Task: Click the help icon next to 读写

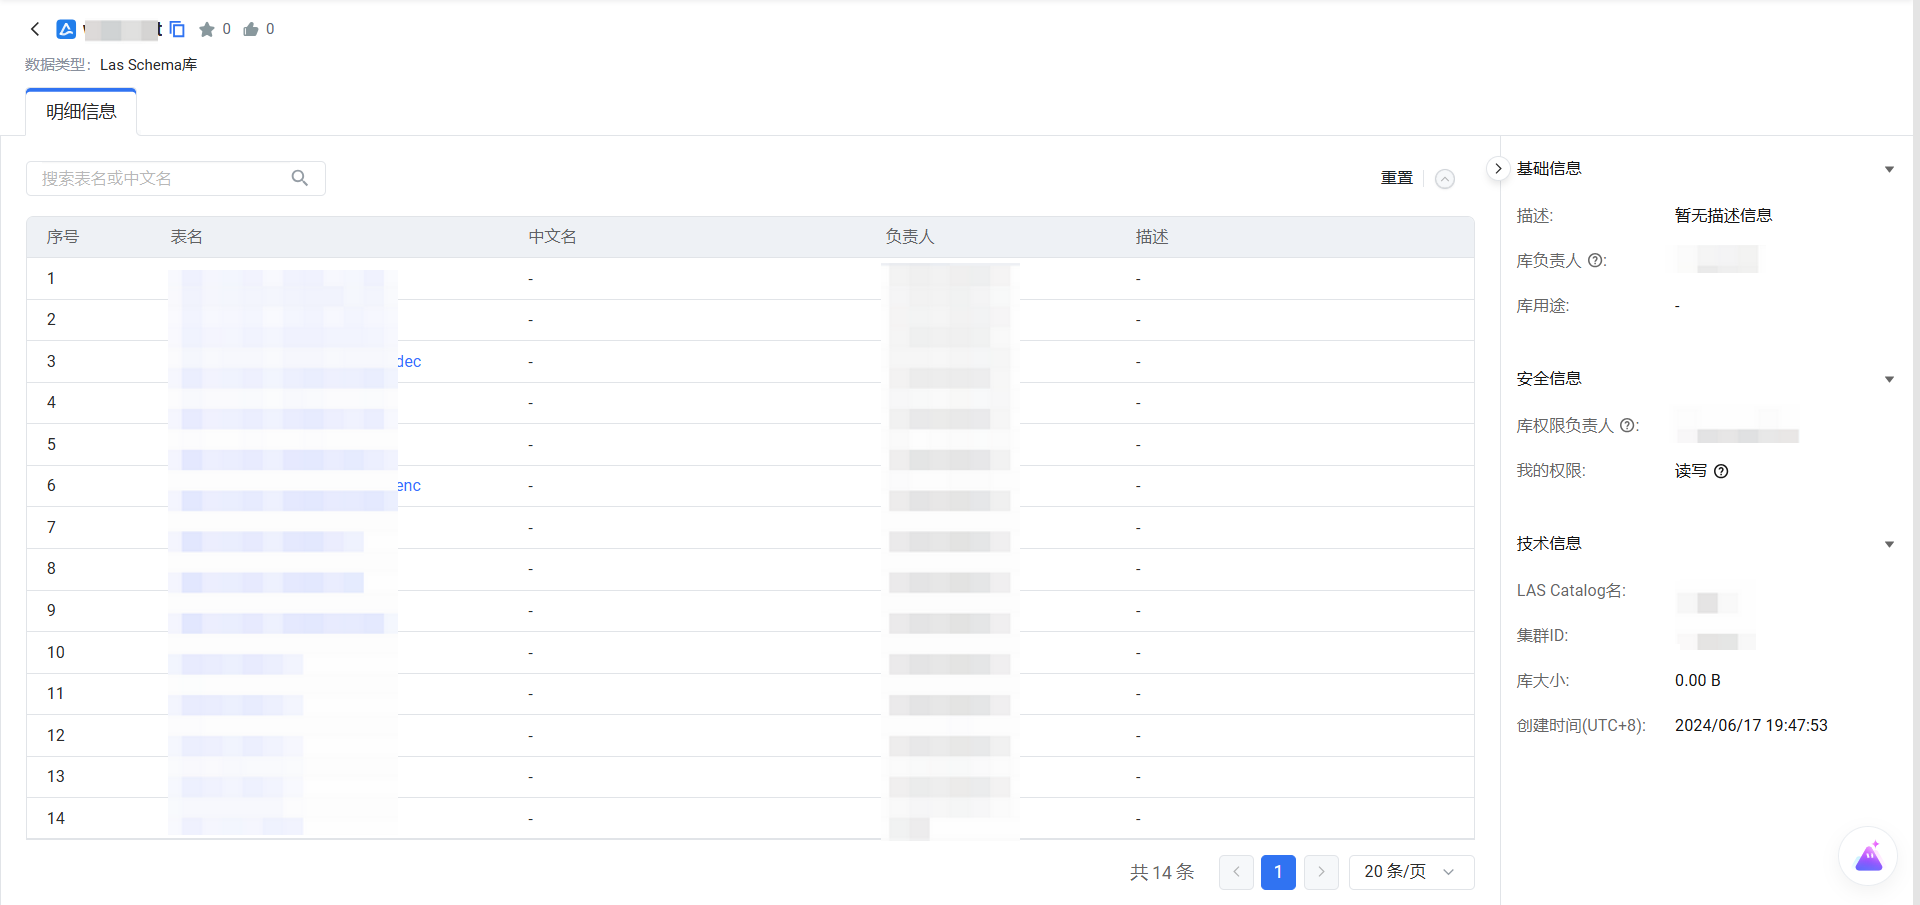Action: pyautogui.click(x=1721, y=471)
